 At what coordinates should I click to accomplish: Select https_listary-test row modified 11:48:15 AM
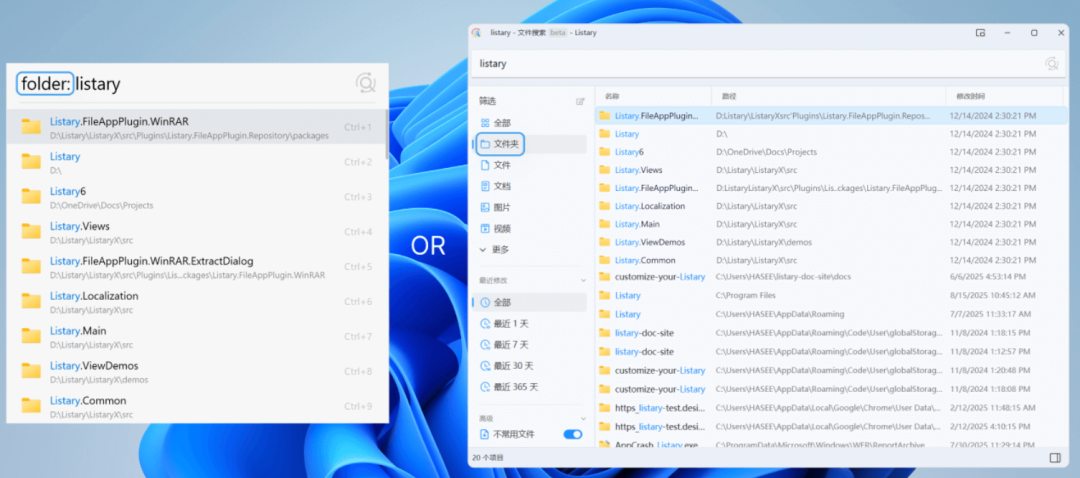coord(831,408)
